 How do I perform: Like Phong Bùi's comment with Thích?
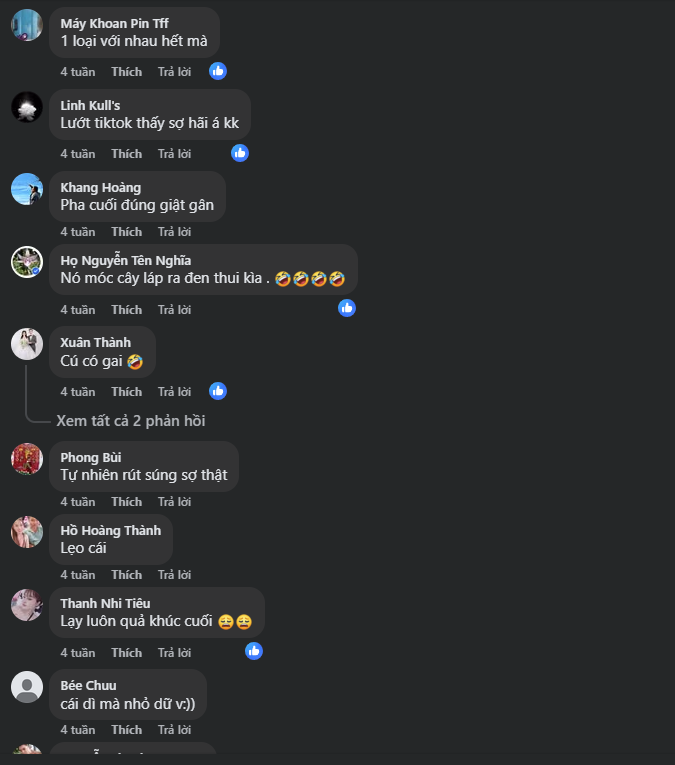coord(126,502)
